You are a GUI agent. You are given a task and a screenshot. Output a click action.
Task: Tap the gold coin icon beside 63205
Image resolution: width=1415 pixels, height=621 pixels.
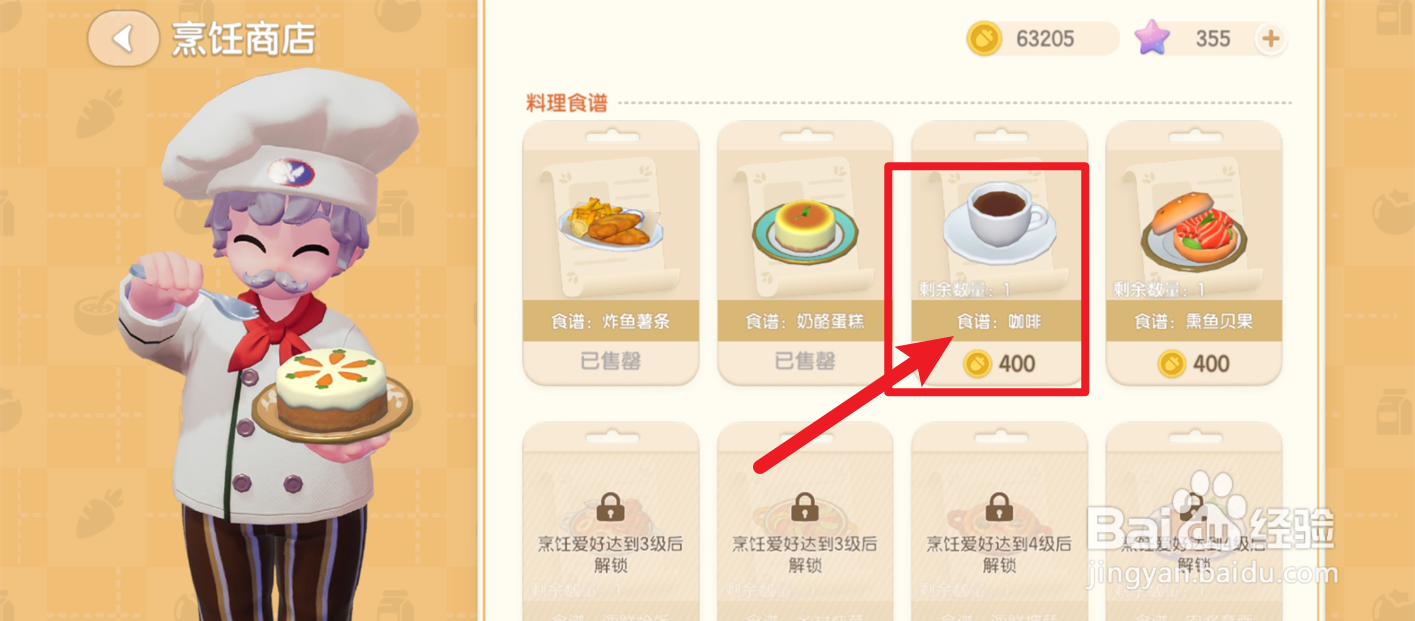(984, 39)
